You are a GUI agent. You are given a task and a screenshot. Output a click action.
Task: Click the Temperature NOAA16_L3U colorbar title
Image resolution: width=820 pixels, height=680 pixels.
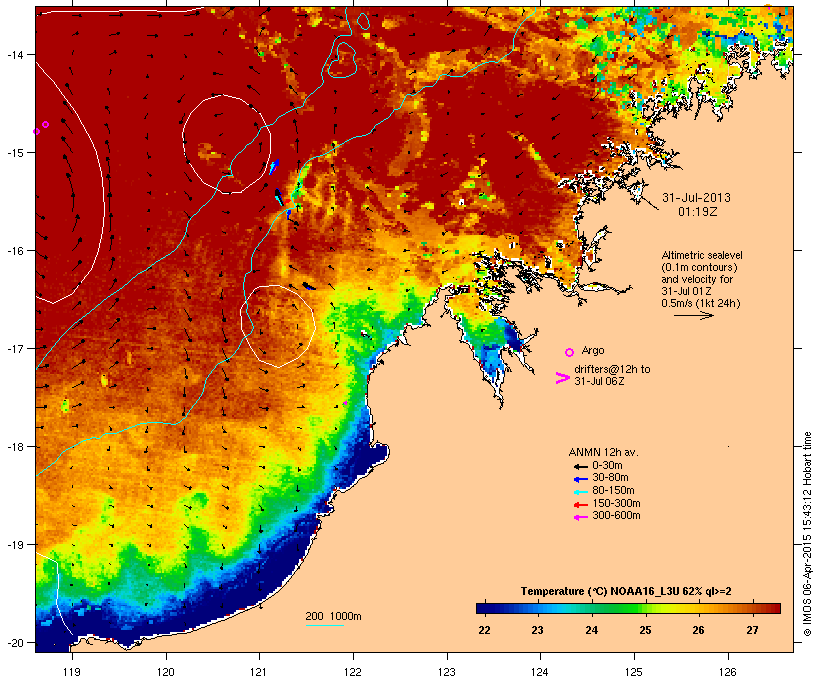pos(626,591)
